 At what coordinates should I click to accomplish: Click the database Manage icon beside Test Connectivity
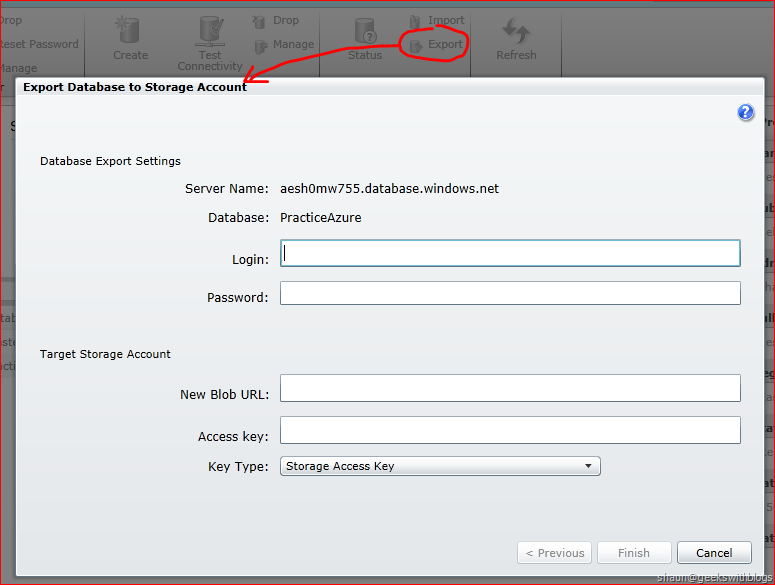tap(260, 46)
